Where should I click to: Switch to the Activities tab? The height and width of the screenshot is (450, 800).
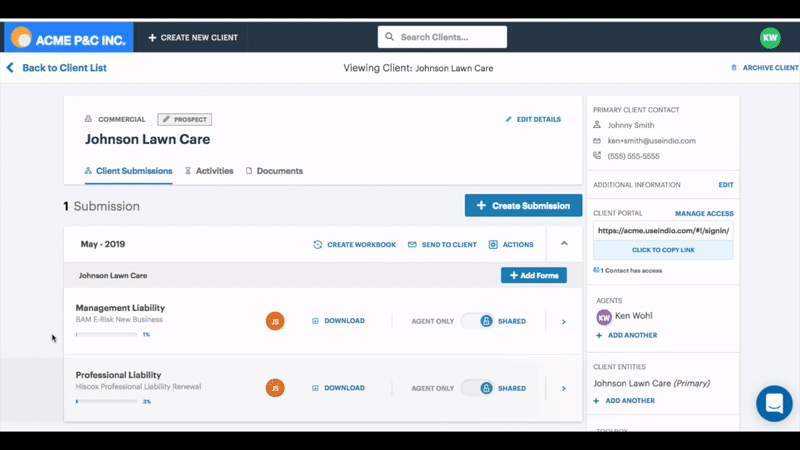pyautogui.click(x=209, y=171)
